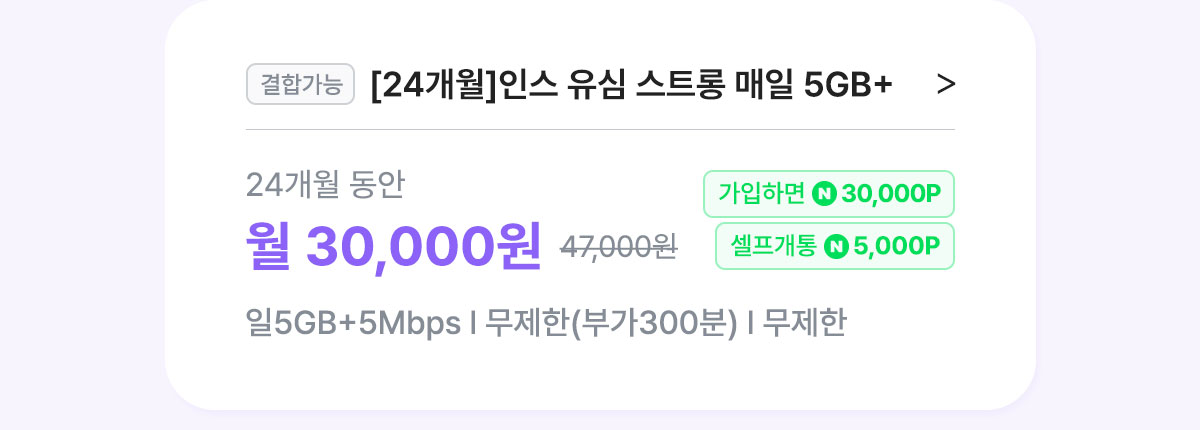Click the N point icon beside 5,000P

836,246
